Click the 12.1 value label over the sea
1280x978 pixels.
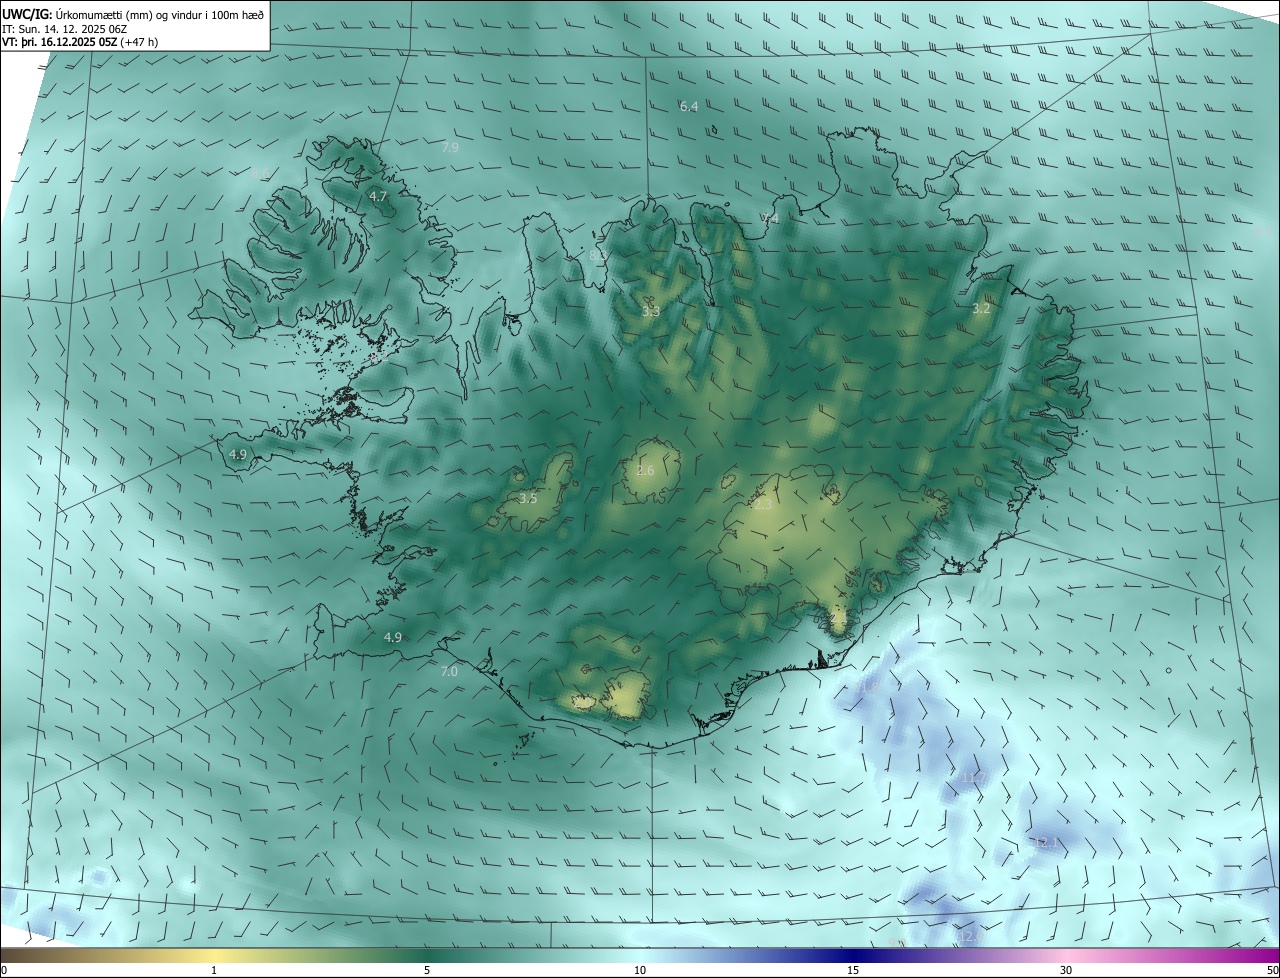[1044, 843]
